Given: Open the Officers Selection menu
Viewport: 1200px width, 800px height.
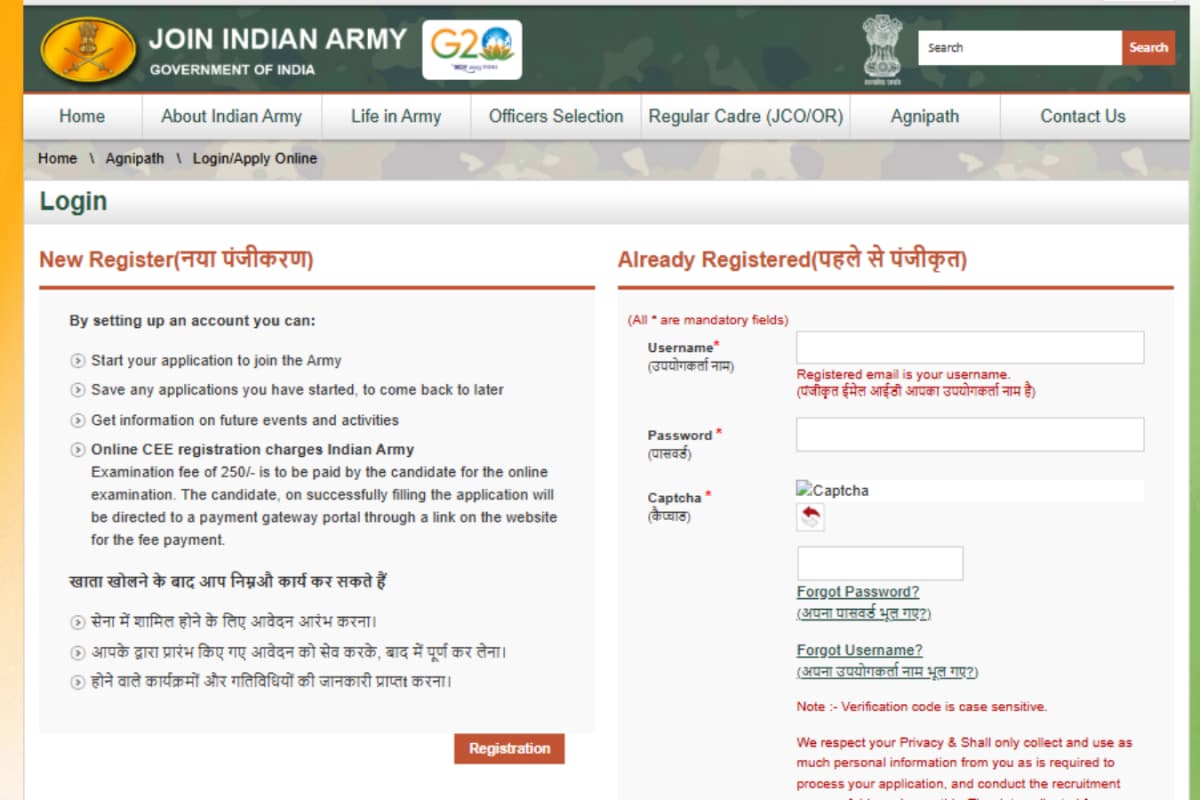Looking at the screenshot, I should click(556, 116).
